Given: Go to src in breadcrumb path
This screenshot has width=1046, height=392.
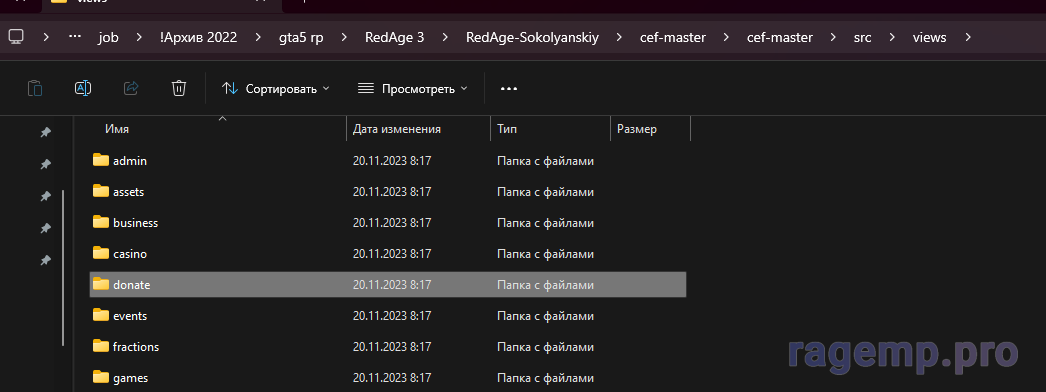Looking at the screenshot, I should pos(862,37).
